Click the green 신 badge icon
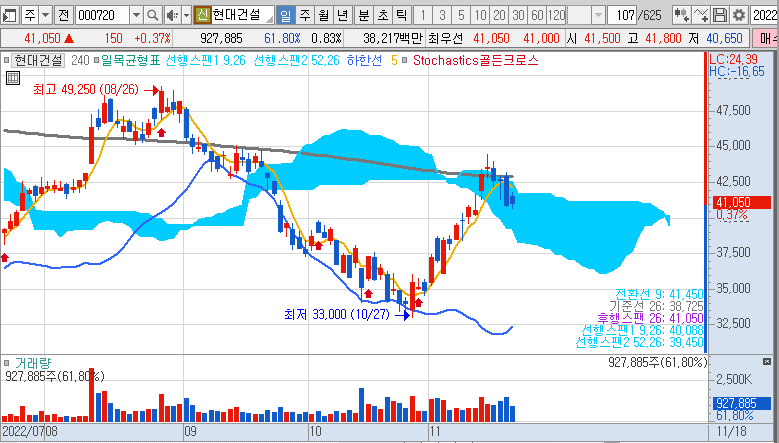779x443 pixels. click(x=202, y=15)
